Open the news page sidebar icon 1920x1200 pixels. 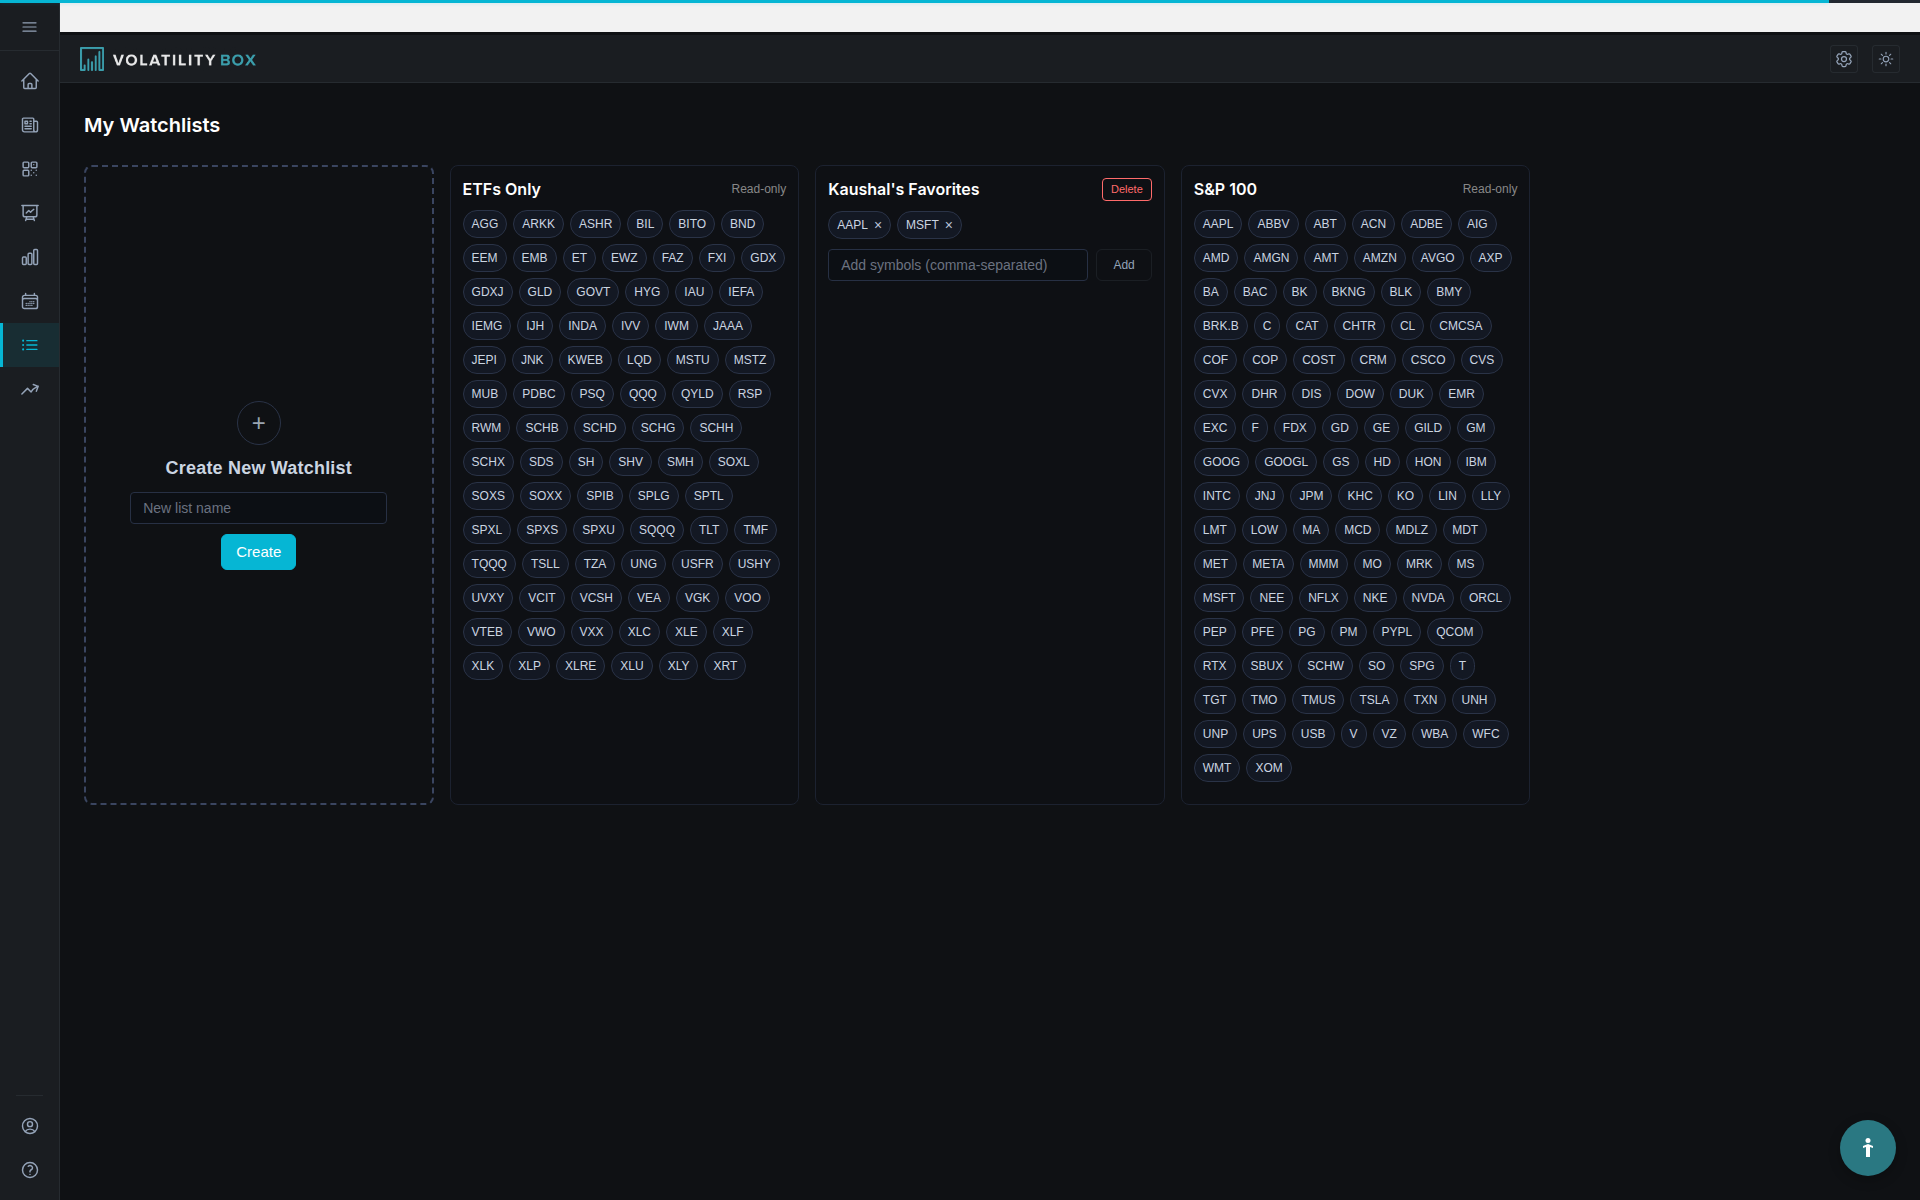pos(30,125)
